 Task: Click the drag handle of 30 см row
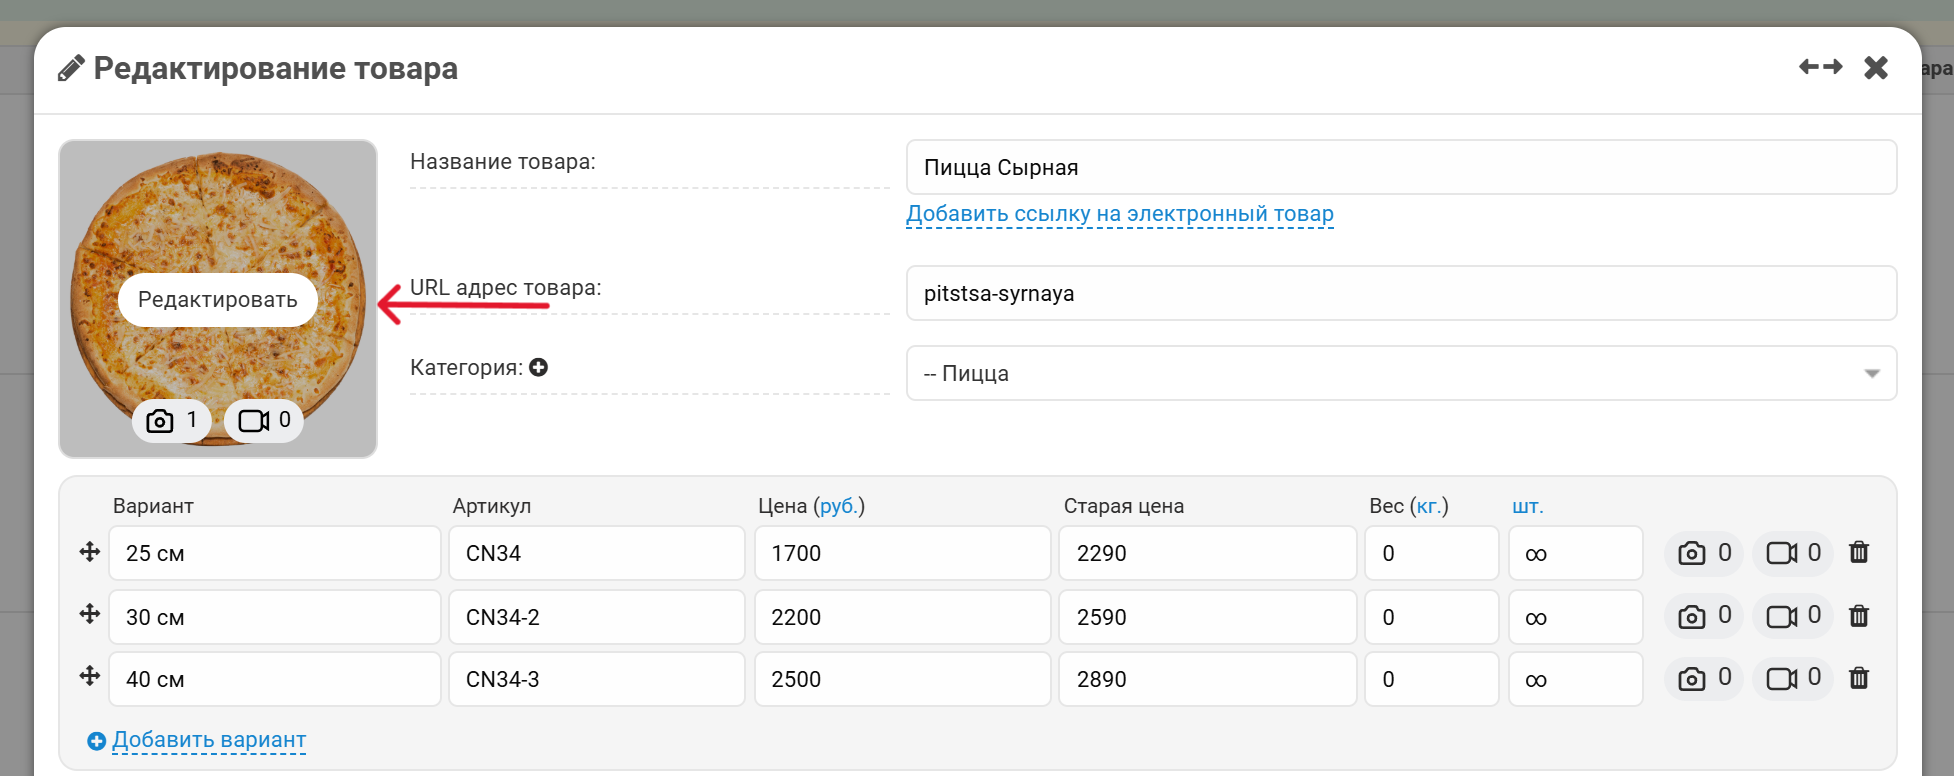90,614
